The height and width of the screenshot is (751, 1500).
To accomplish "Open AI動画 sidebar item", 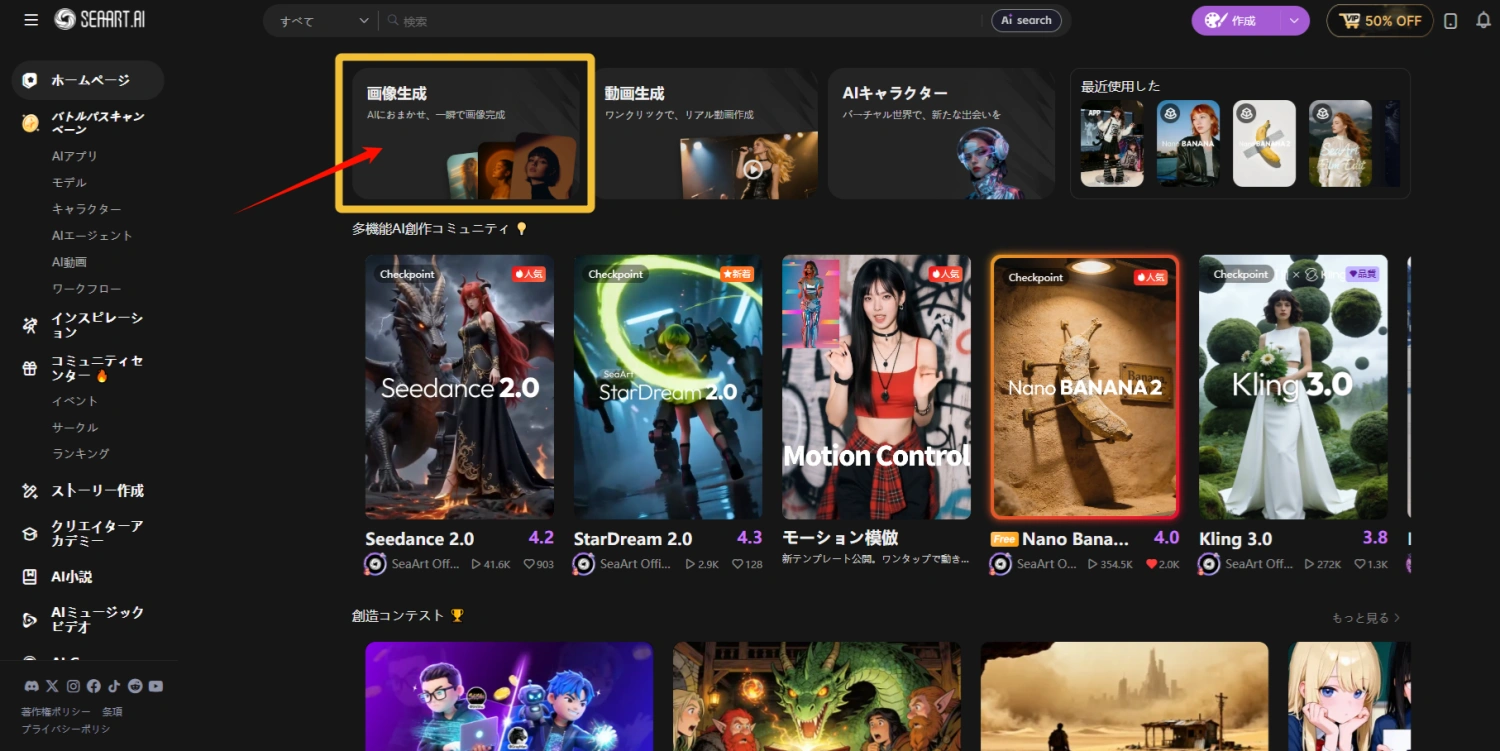I will (x=69, y=262).
